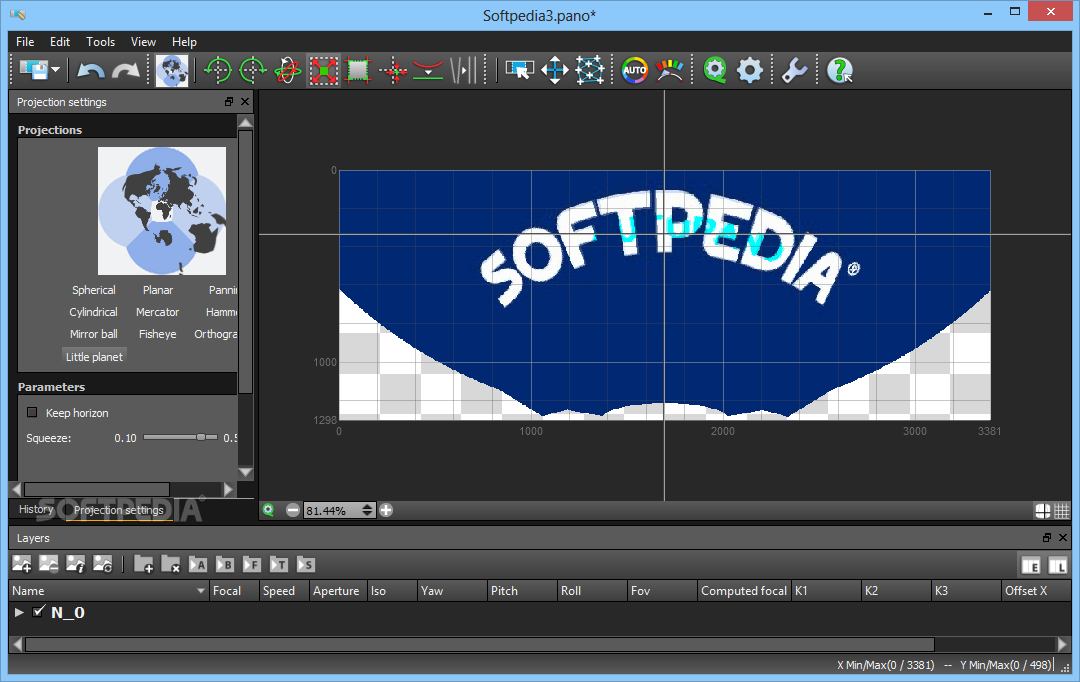
Task: Open the File menu
Action: (x=25, y=41)
